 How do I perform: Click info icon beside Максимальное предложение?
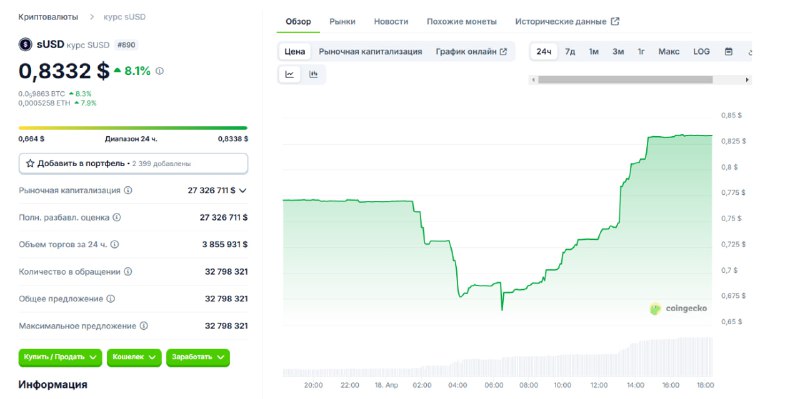(x=144, y=326)
